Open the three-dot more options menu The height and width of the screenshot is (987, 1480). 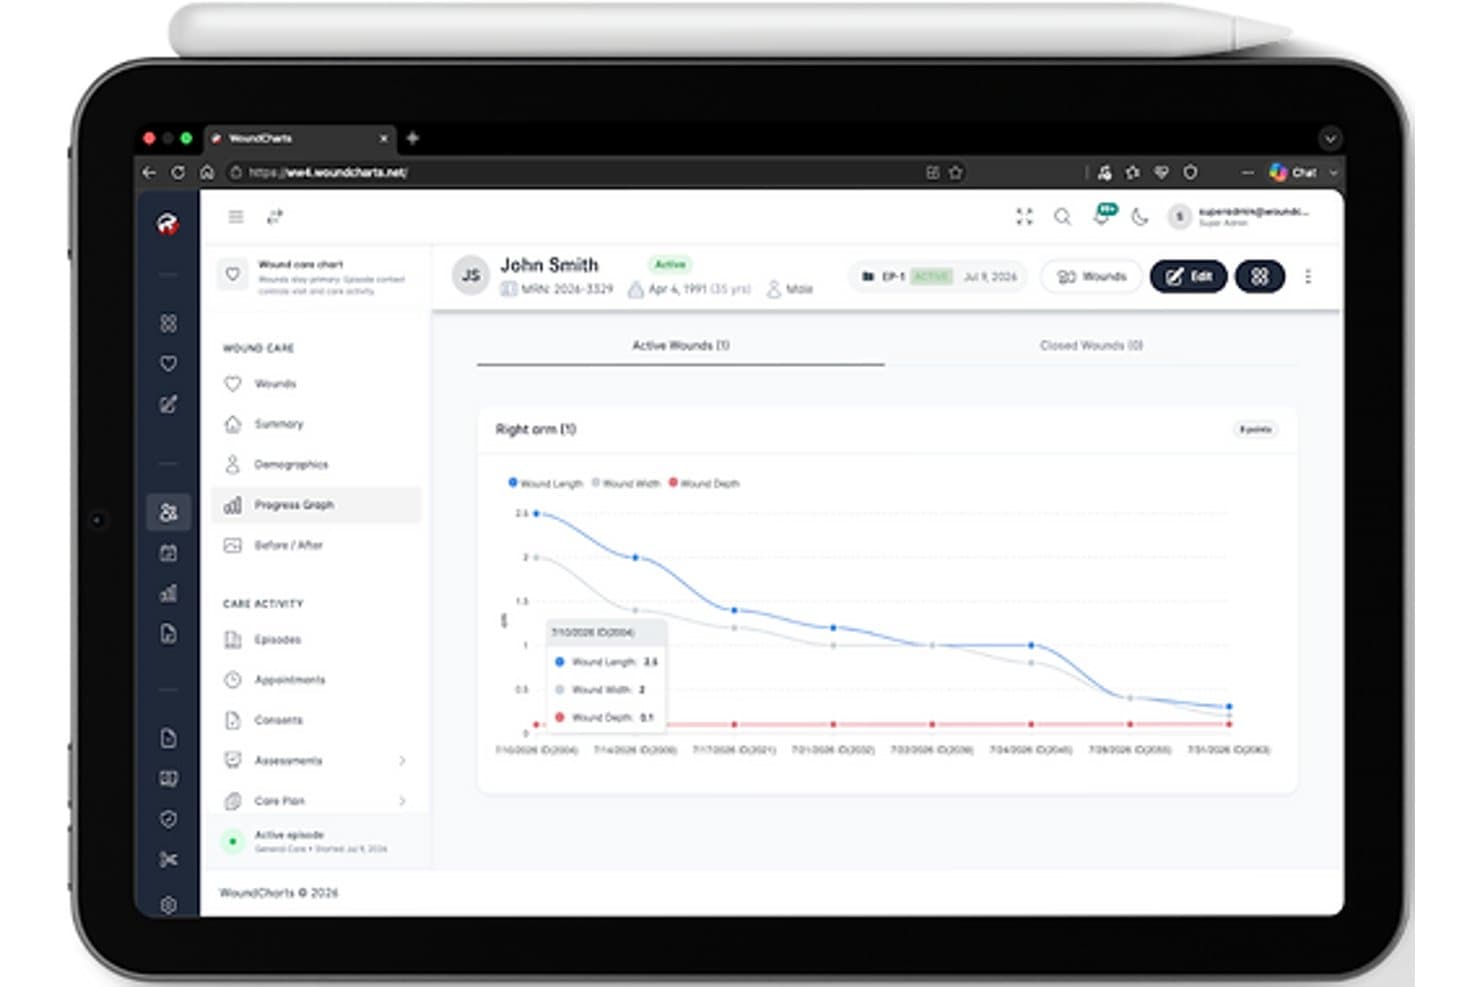[1308, 276]
